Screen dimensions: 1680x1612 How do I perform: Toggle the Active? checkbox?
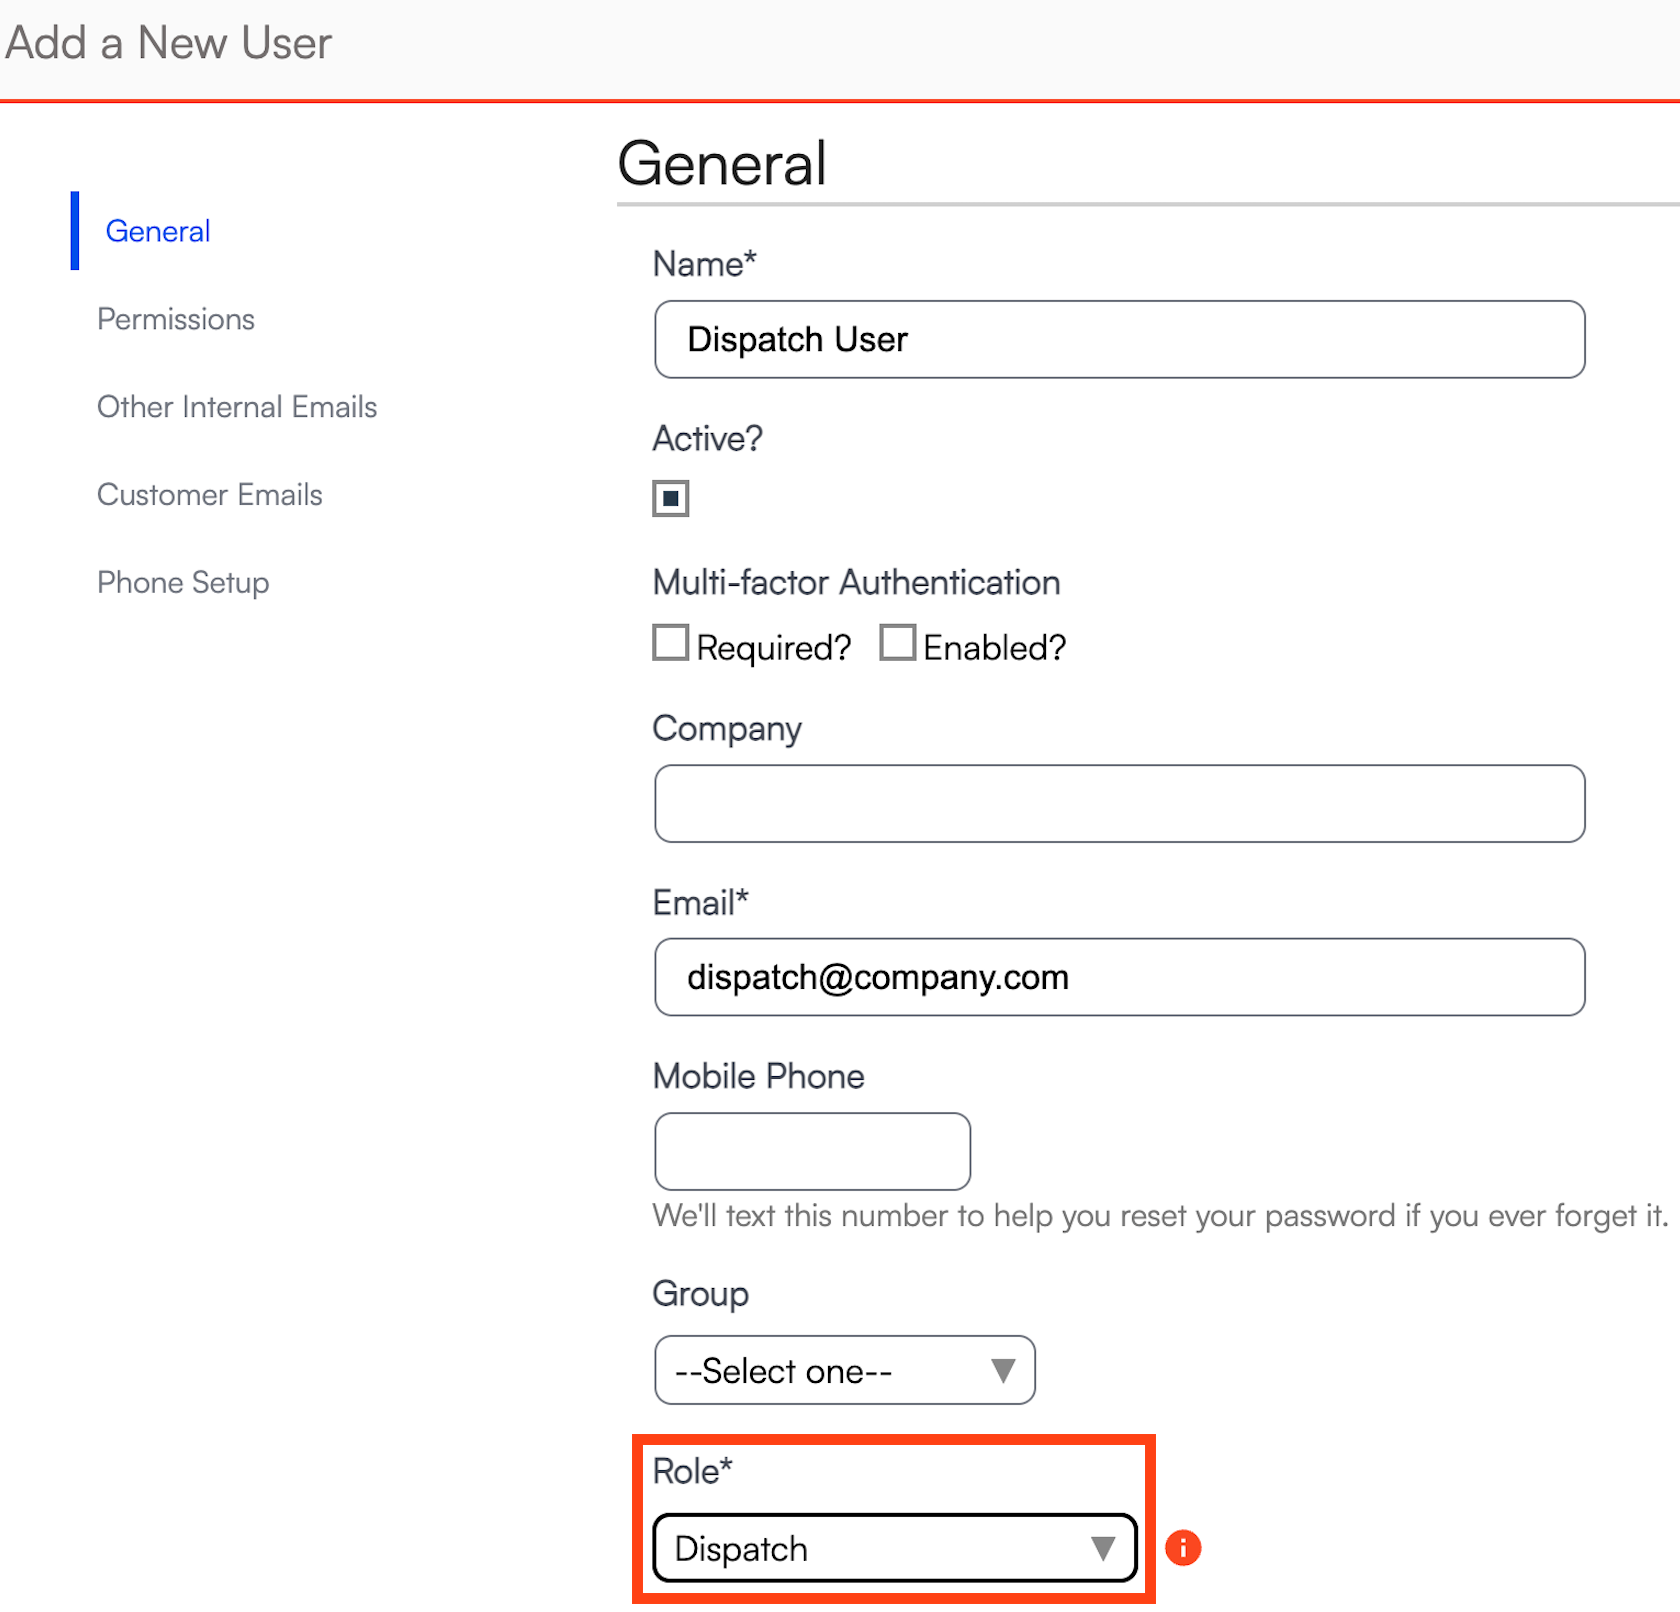coord(670,498)
